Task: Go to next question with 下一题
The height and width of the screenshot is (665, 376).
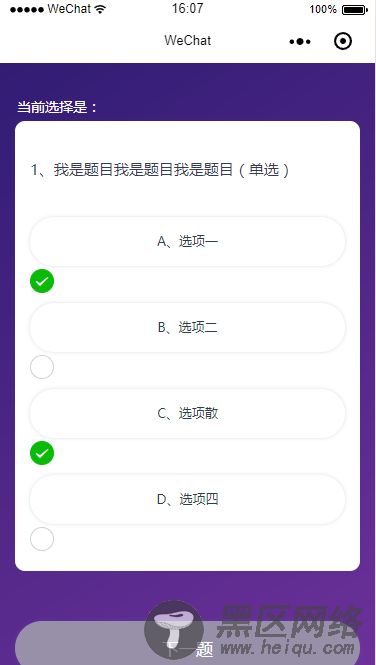Action: [x=187, y=643]
